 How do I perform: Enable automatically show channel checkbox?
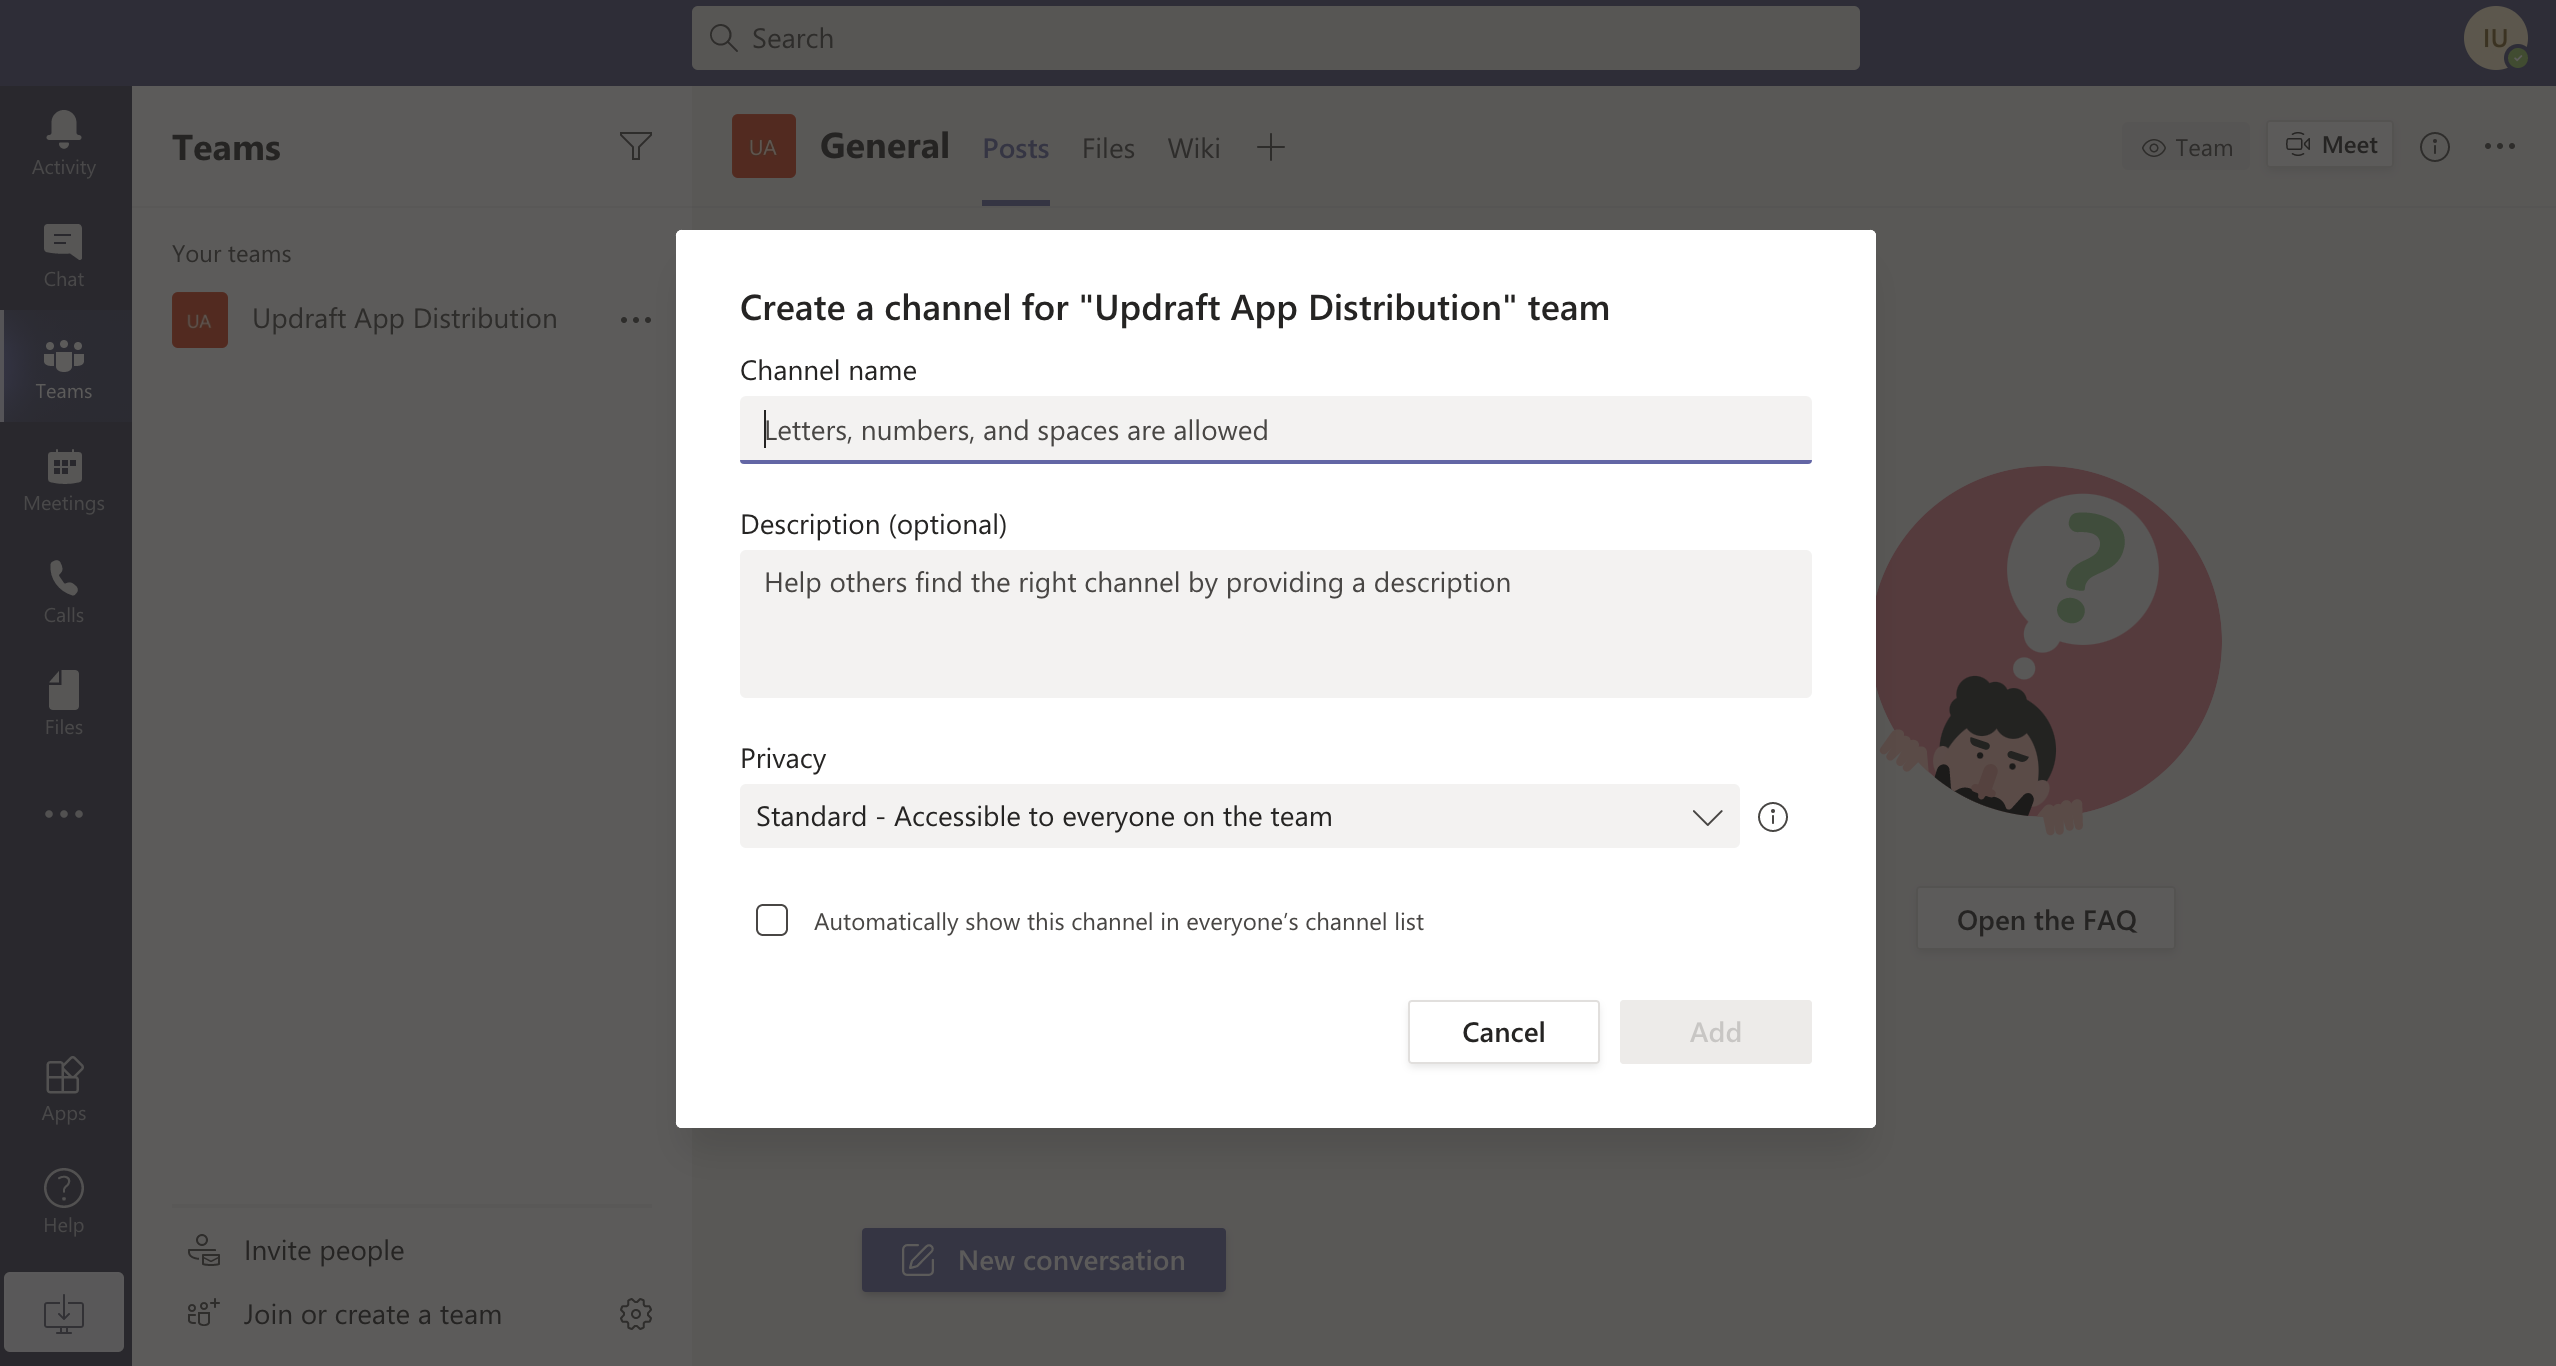point(772,920)
